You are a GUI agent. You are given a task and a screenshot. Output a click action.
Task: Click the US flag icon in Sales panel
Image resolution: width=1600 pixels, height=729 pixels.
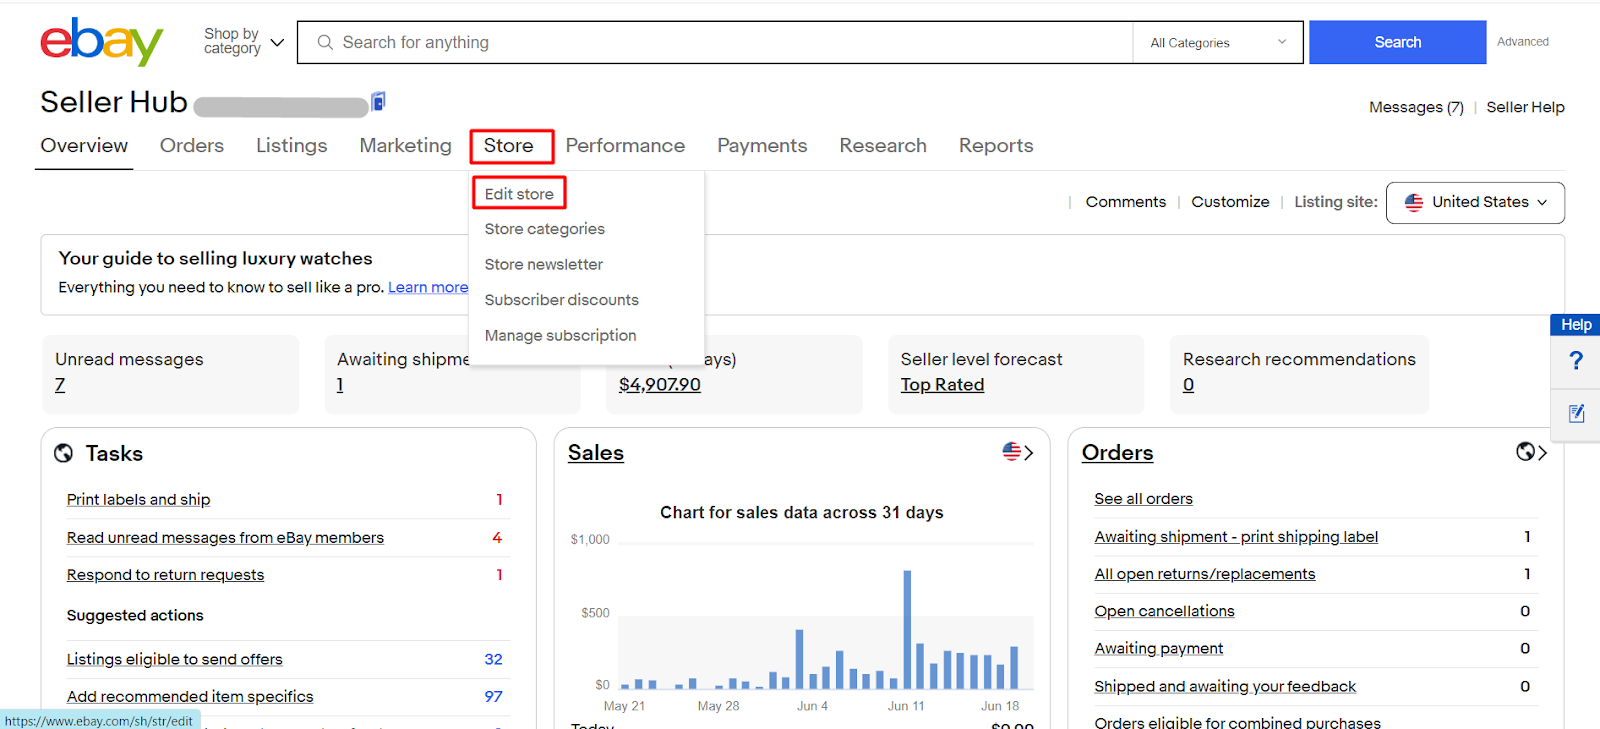1012,452
